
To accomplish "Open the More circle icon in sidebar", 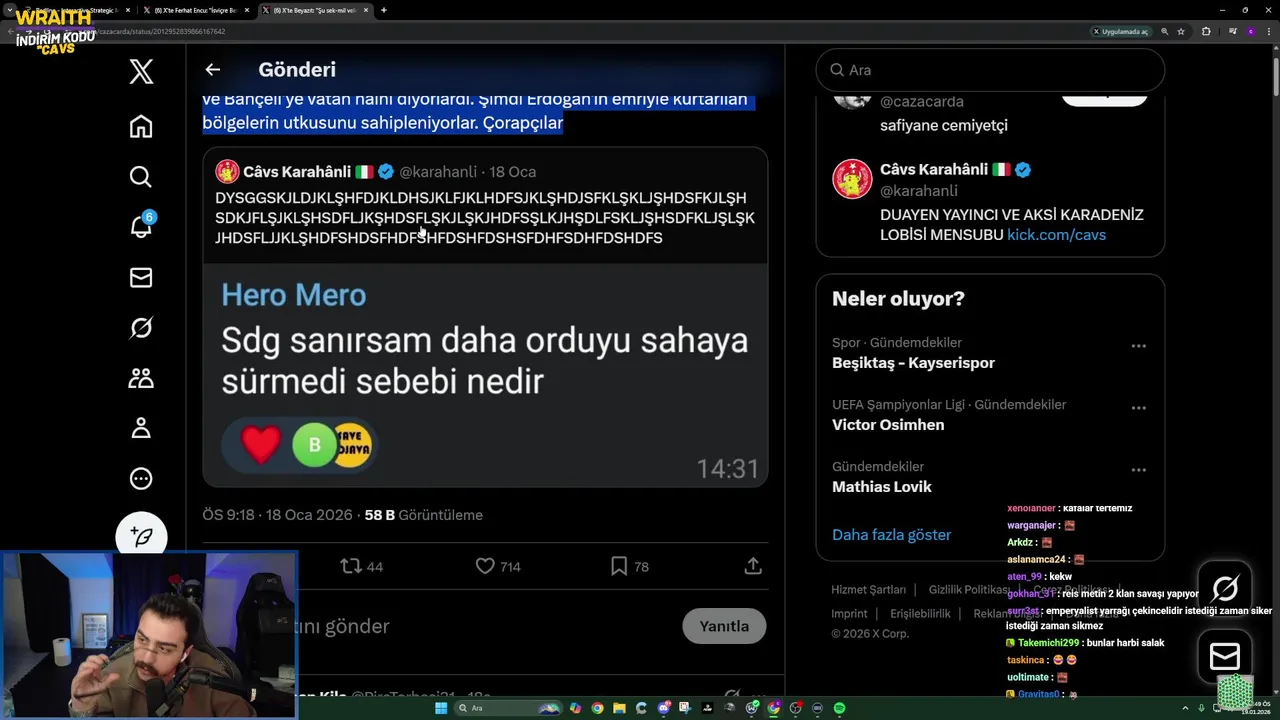I will [141, 479].
